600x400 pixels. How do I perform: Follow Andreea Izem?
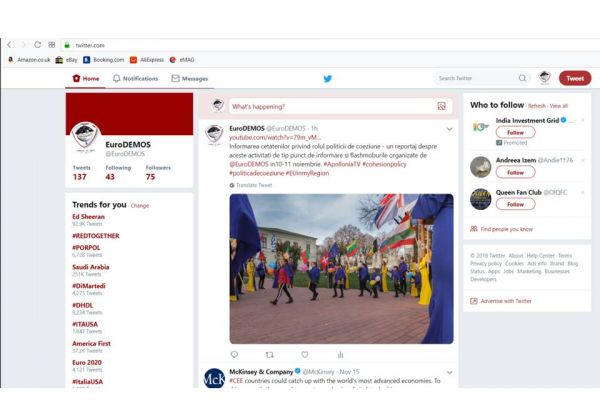tap(515, 173)
